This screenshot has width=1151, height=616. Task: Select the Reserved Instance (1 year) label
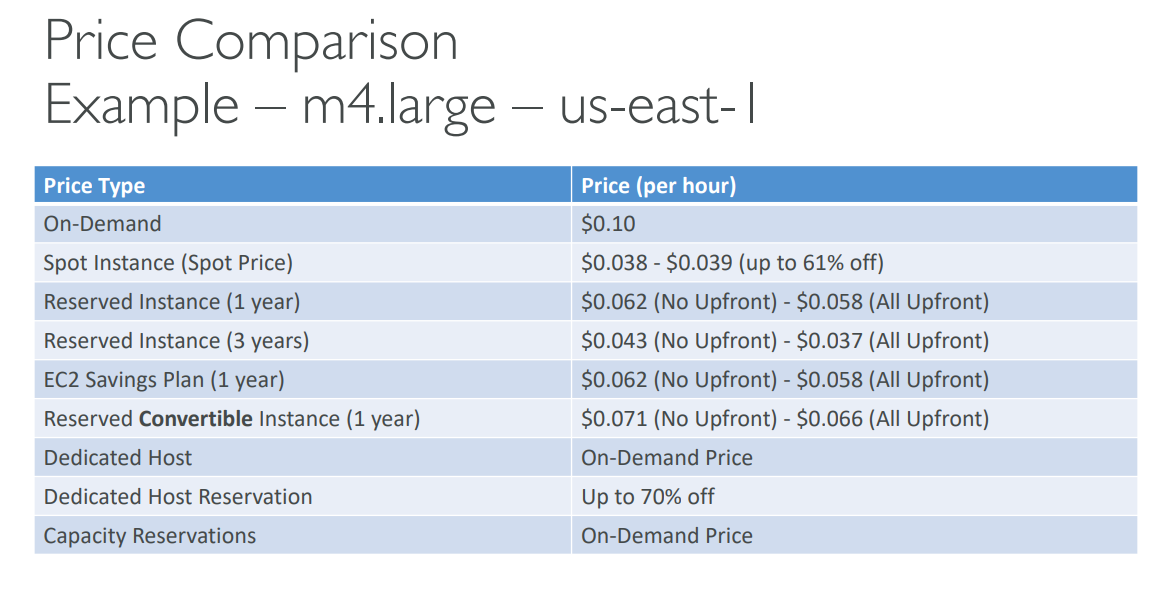[x=171, y=302]
